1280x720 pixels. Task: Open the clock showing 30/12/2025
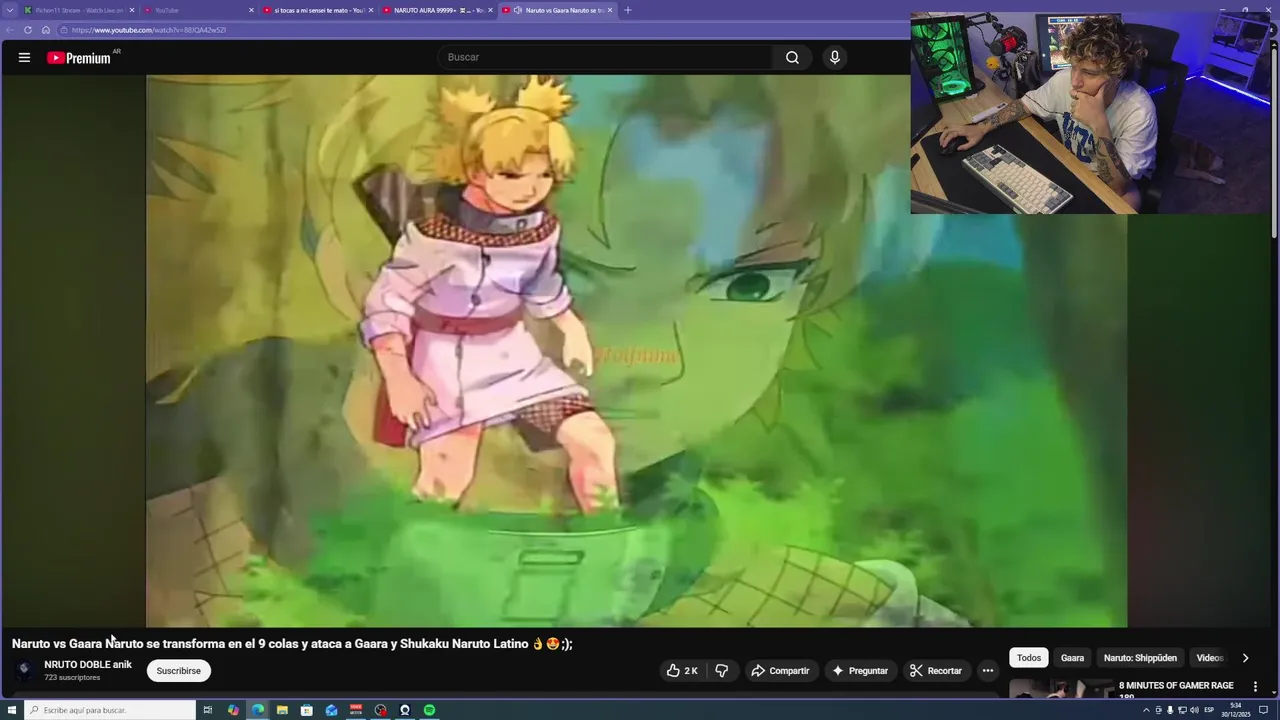pos(1236,710)
